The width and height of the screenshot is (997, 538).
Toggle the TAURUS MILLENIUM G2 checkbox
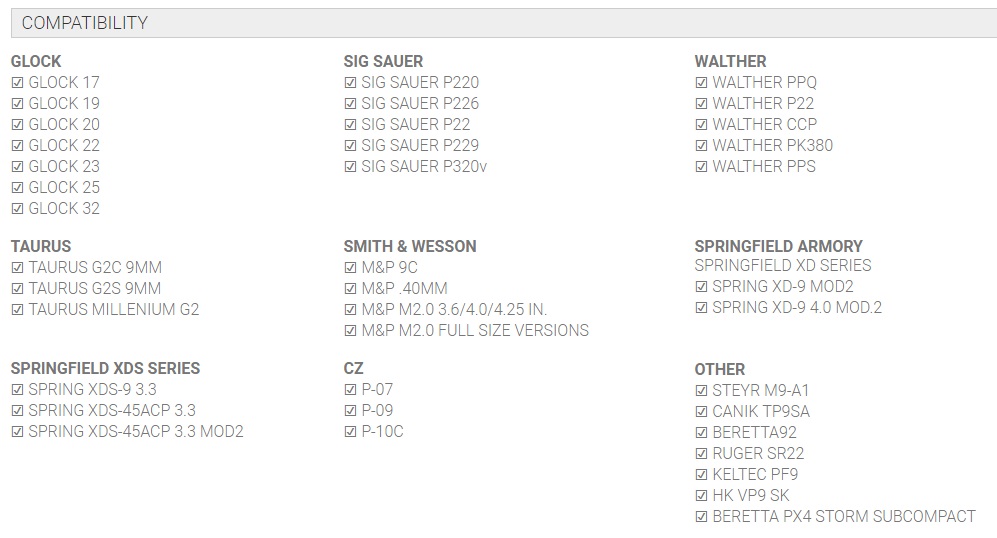pyautogui.click(x=17, y=310)
